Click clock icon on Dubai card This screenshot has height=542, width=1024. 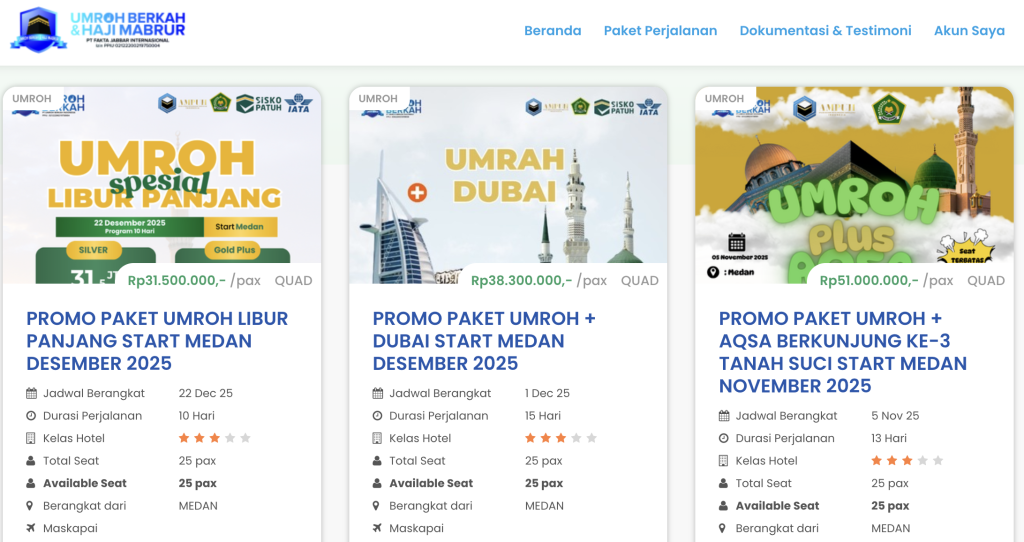pyautogui.click(x=377, y=416)
